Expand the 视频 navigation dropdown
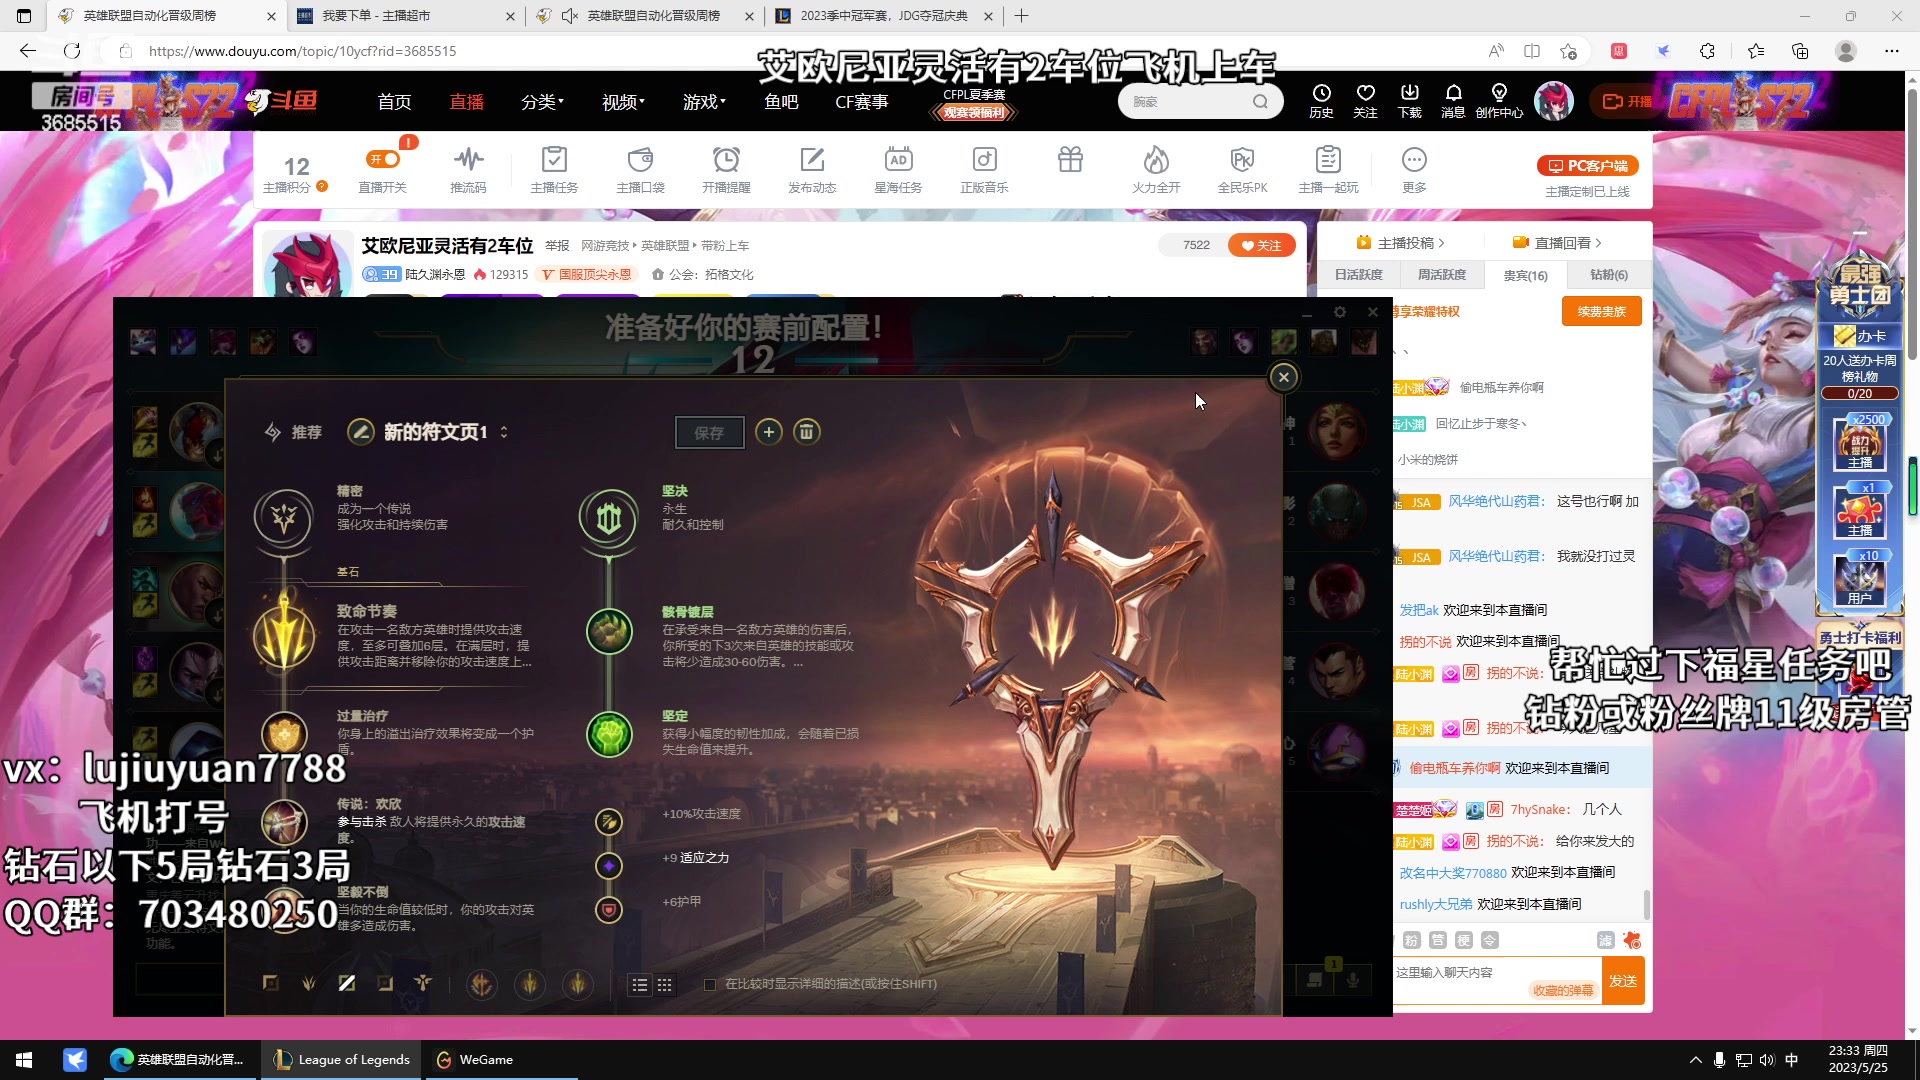Viewport: 1920px width, 1080px height. pyautogui.click(x=623, y=102)
